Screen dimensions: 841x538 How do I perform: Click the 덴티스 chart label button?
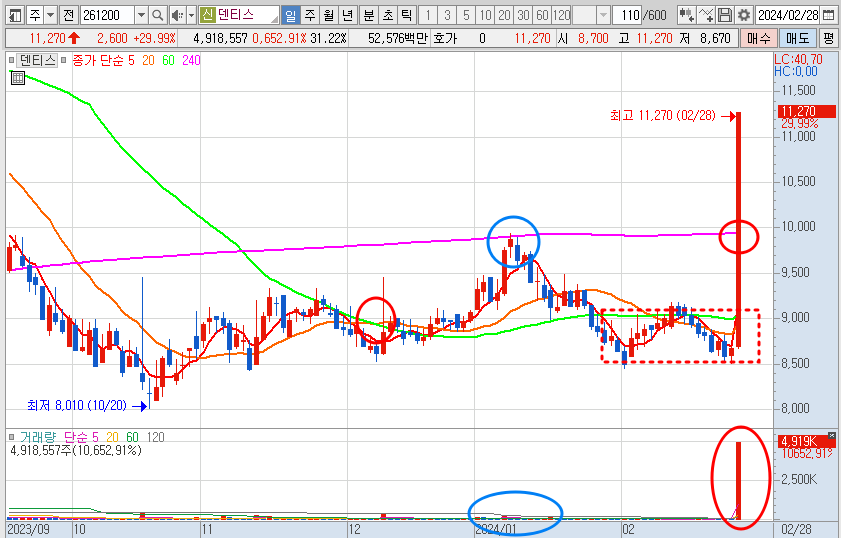pyautogui.click(x=36, y=60)
